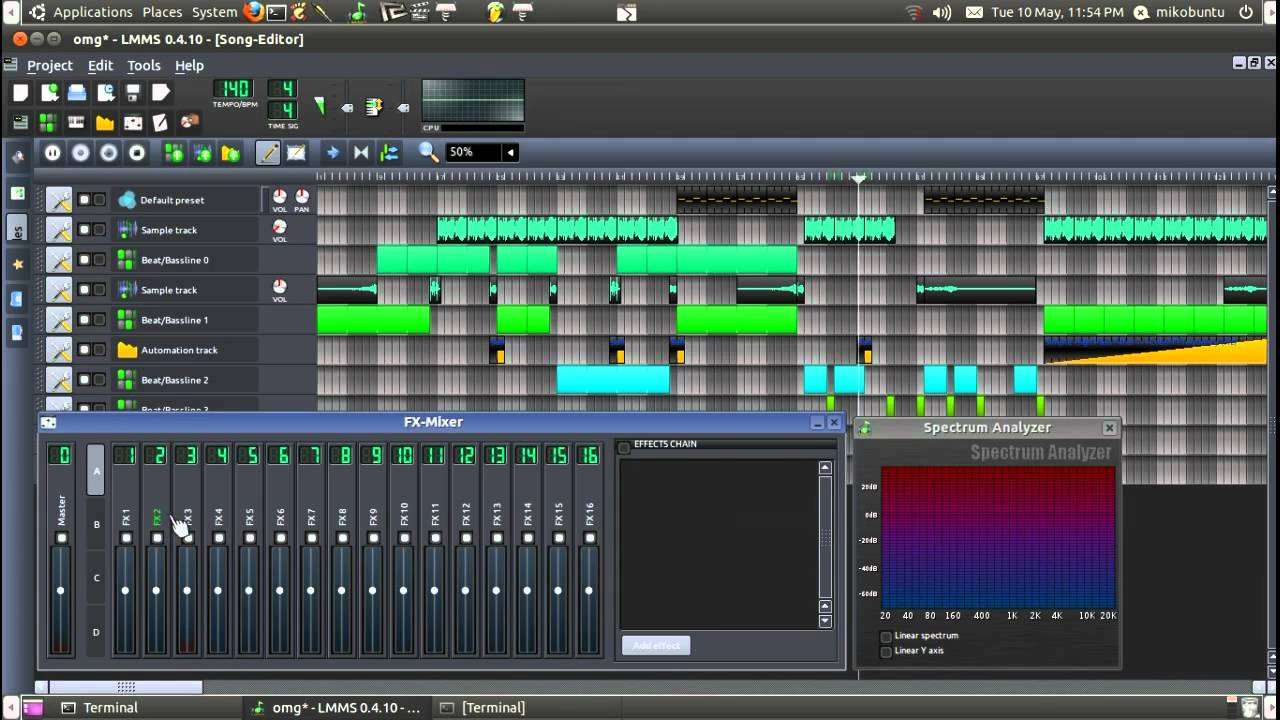Image resolution: width=1280 pixels, height=720 pixels.
Task: Add a sample track
Action: (x=203, y=153)
